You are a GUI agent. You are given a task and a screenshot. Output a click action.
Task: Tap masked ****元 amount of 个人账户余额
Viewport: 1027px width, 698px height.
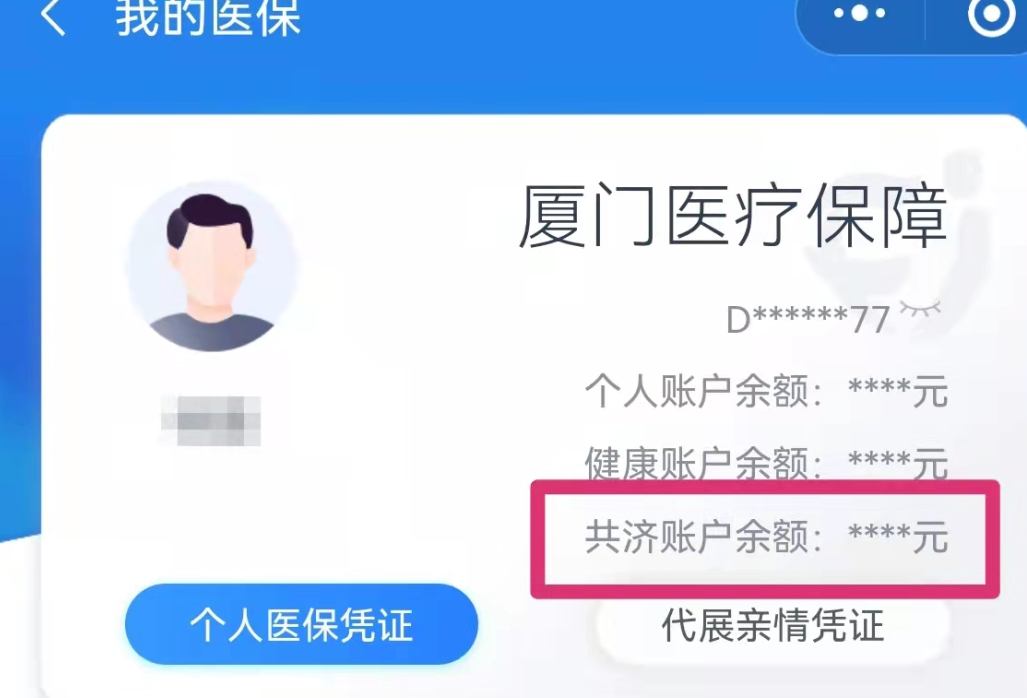(x=898, y=392)
